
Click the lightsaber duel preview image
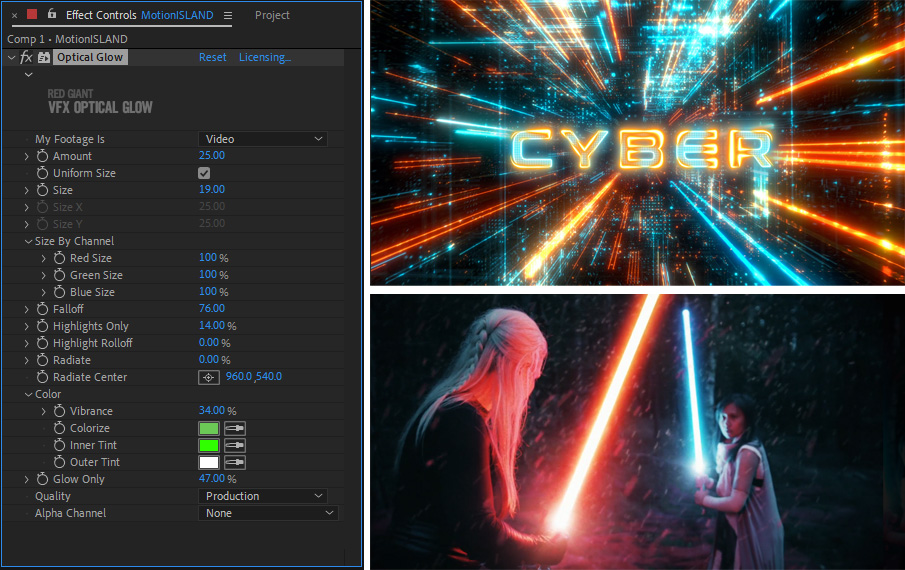tap(637, 432)
